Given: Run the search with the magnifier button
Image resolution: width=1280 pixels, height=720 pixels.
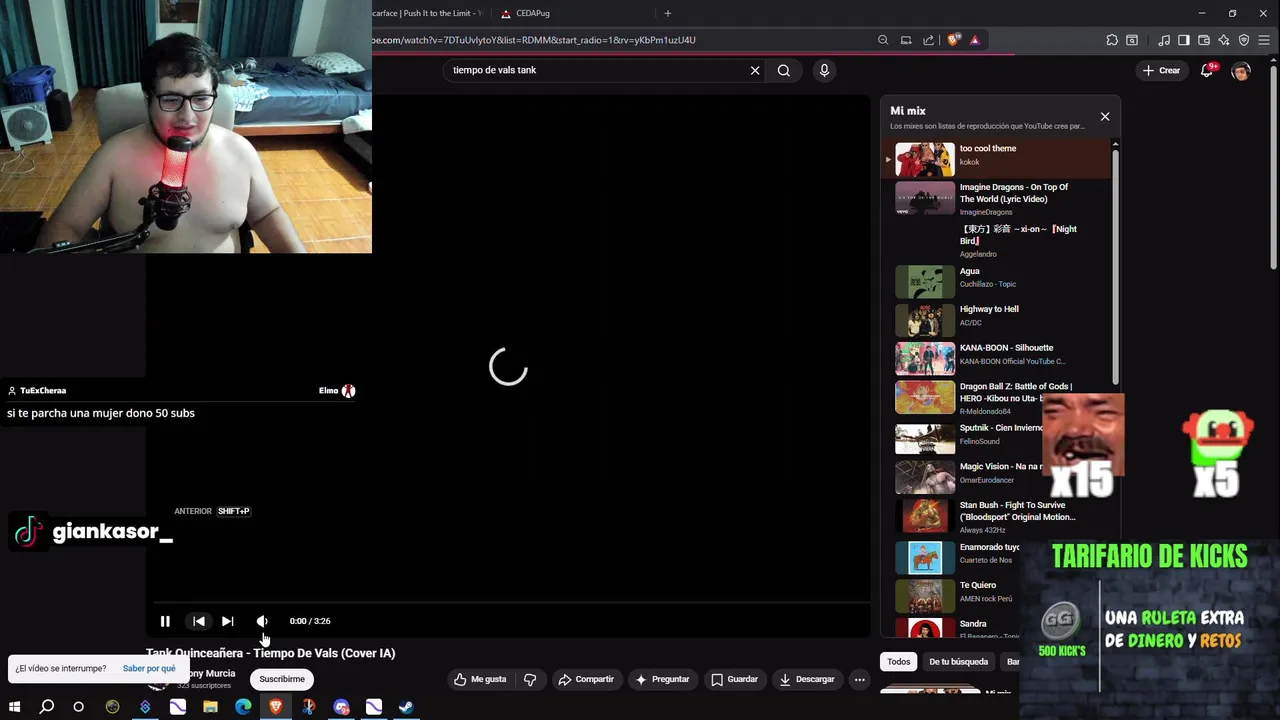Looking at the screenshot, I should tap(784, 70).
